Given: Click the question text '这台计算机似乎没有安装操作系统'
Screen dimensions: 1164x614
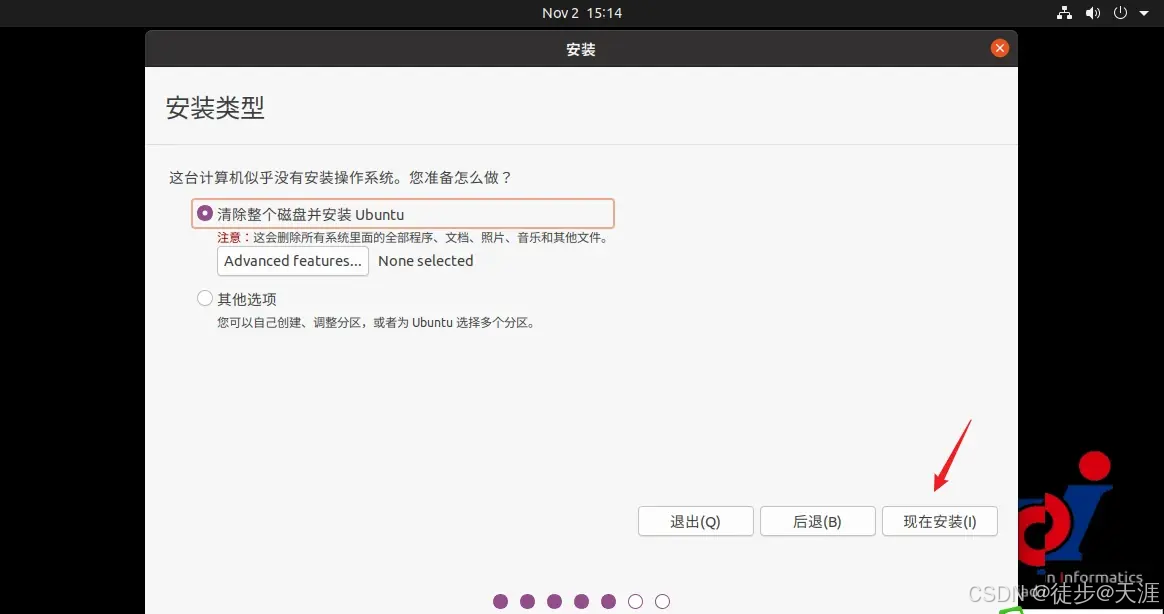Looking at the screenshot, I should pyautogui.click(x=341, y=177).
